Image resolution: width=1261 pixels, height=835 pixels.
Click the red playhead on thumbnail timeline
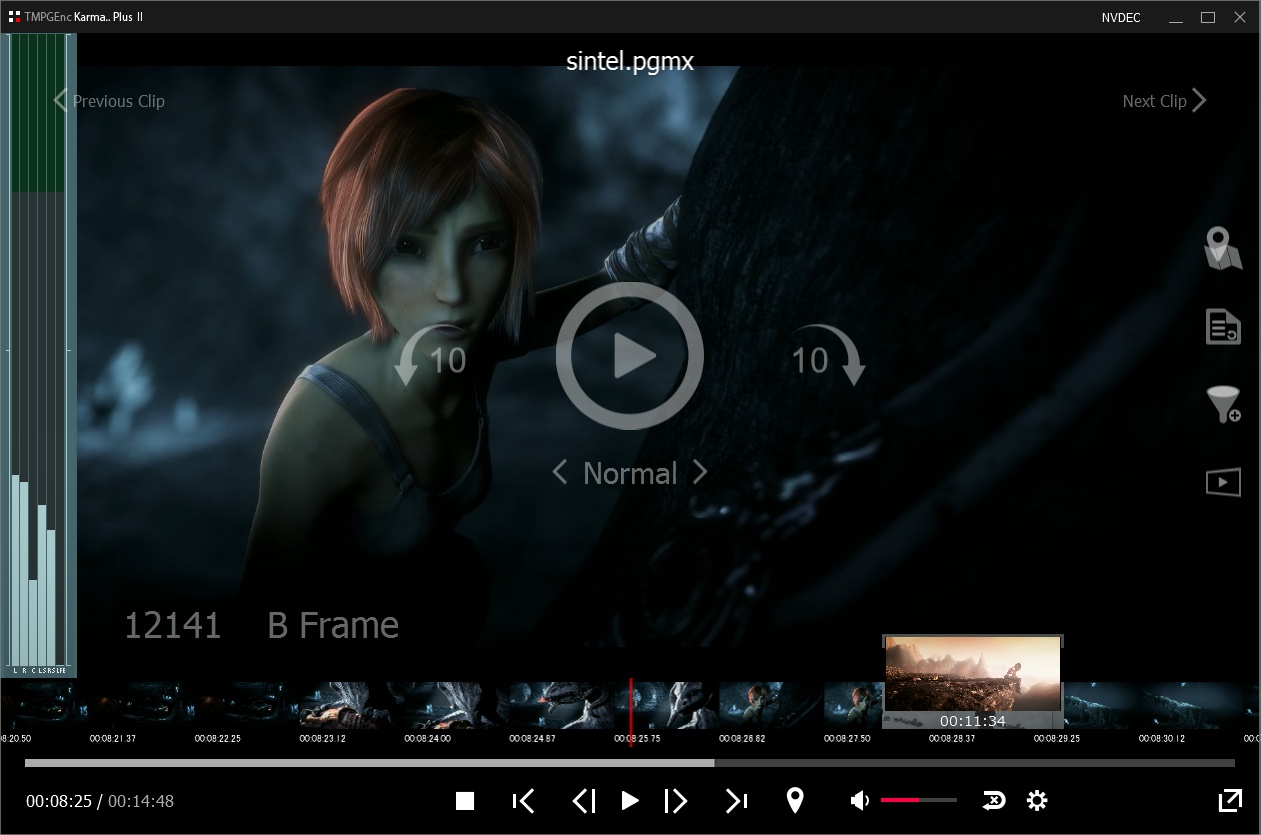630,713
